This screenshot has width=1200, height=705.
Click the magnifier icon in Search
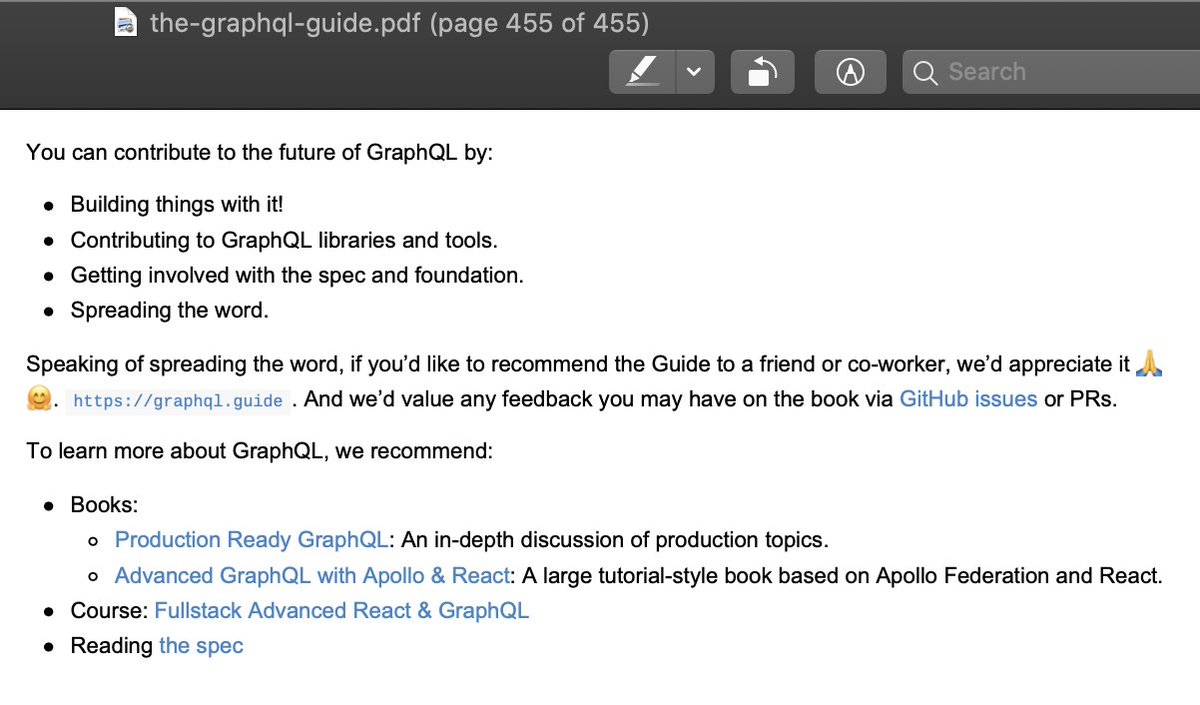click(926, 72)
